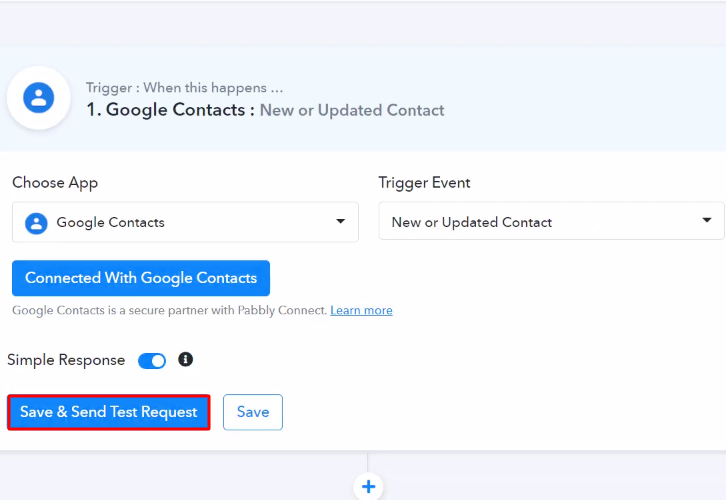
Task: Open the Choose App dropdown
Action: (185, 222)
